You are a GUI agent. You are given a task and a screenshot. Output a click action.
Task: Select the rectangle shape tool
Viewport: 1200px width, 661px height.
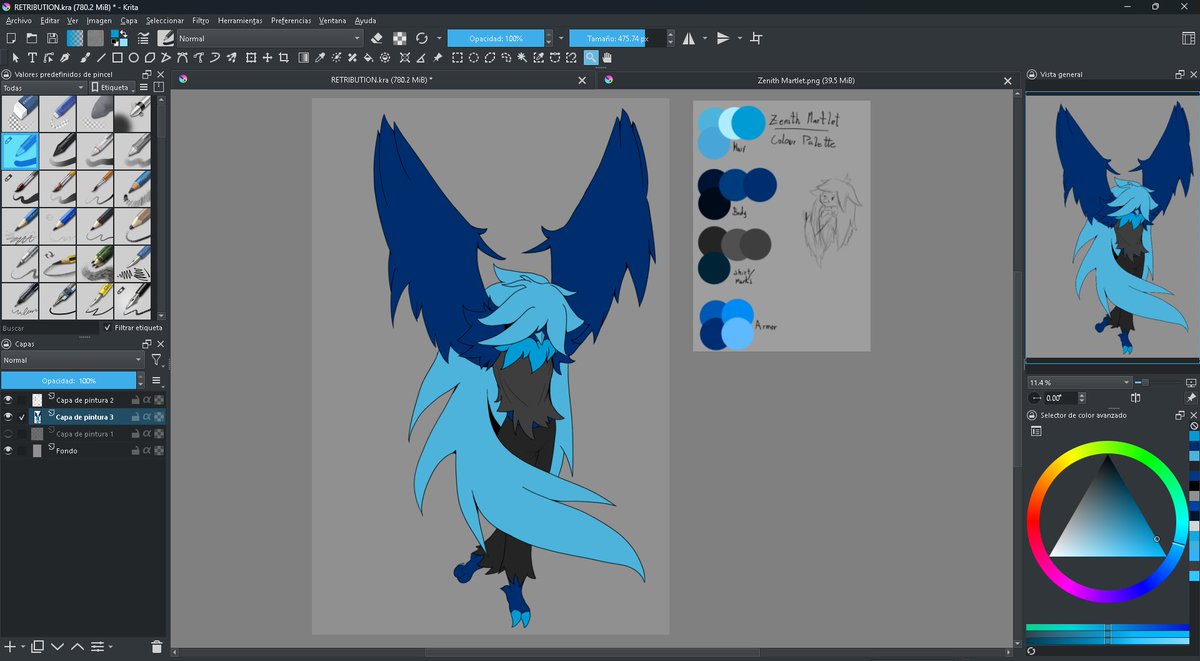coord(117,58)
